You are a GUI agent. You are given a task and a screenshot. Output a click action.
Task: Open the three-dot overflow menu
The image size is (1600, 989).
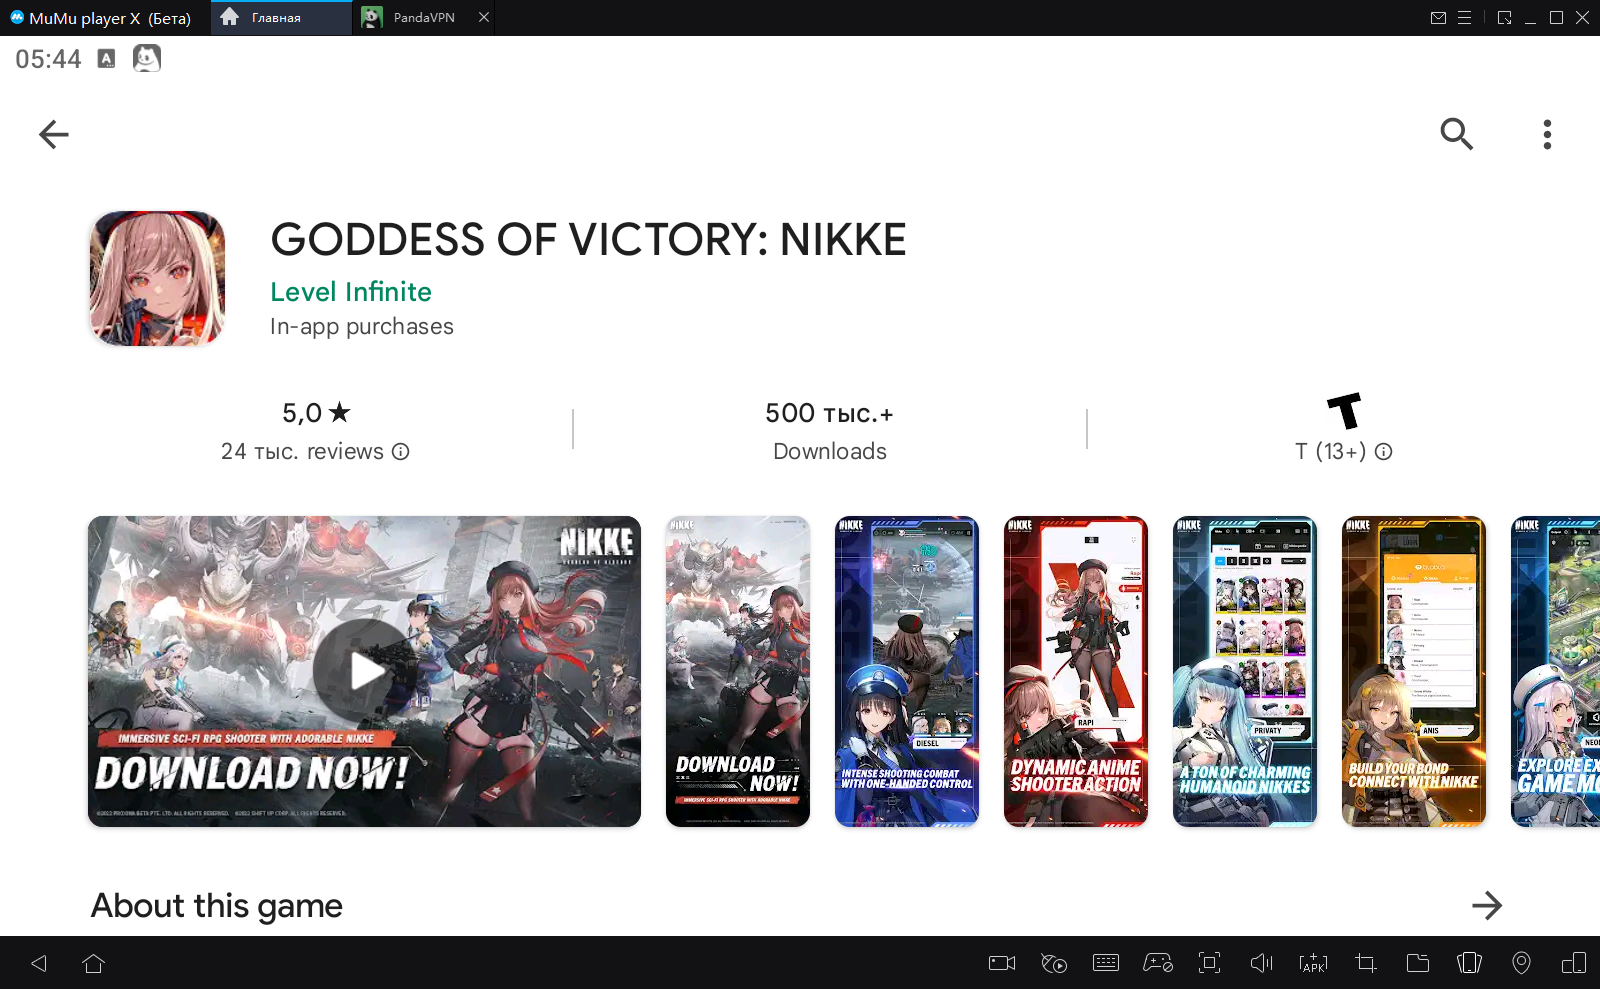coord(1547,134)
